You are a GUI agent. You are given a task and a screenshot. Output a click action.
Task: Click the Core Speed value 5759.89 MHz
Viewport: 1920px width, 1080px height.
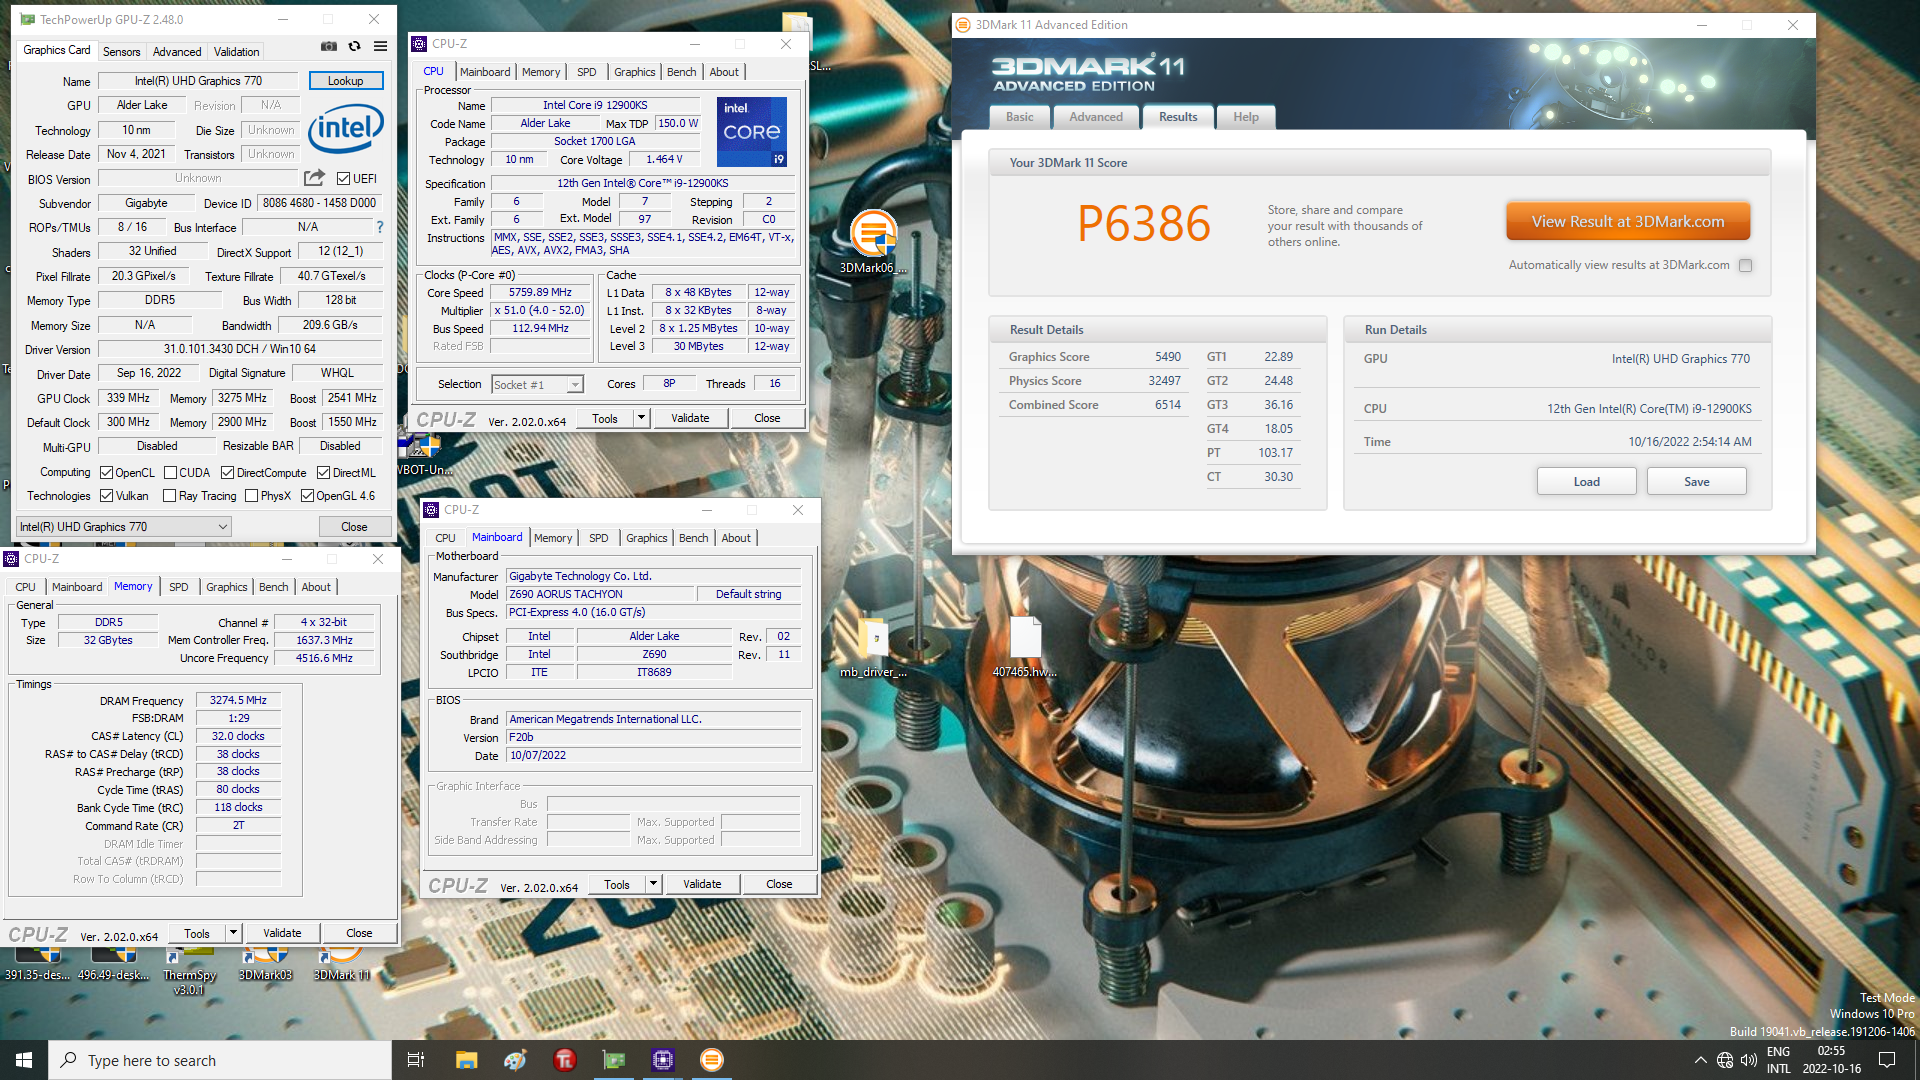click(540, 293)
